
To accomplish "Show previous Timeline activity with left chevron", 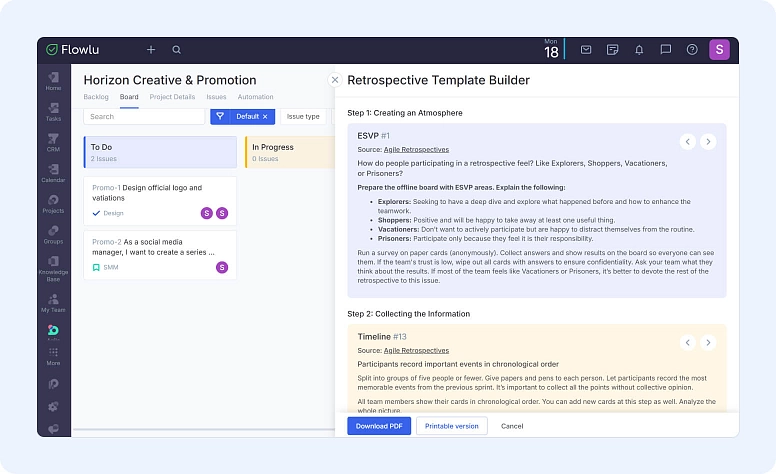I will pyautogui.click(x=688, y=343).
